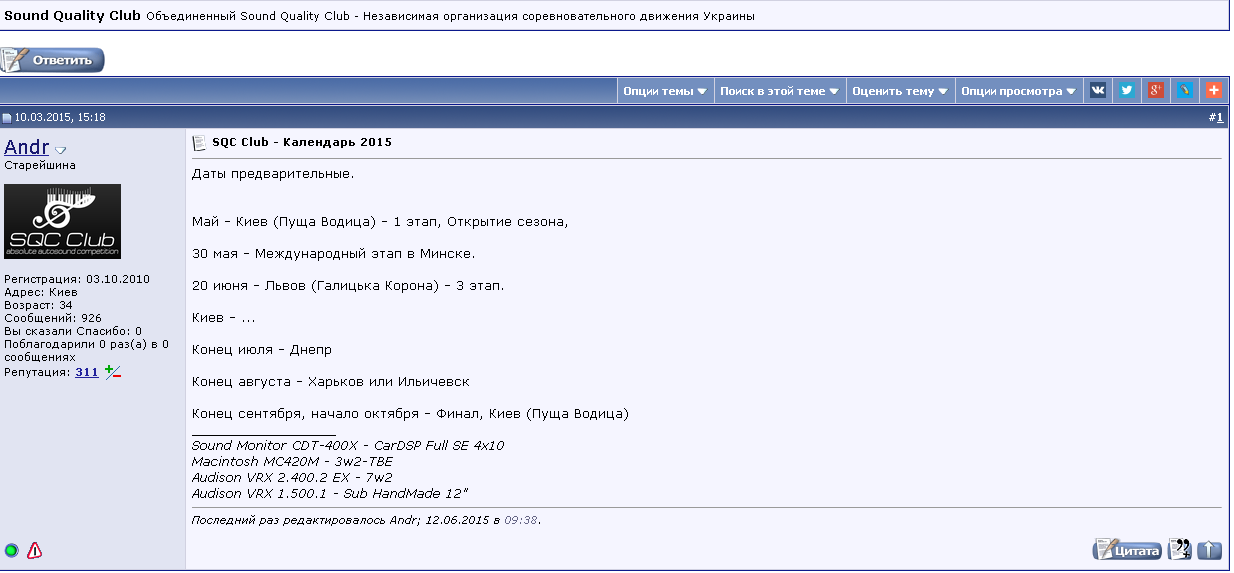The image size is (1234, 573).
Task: Share via the Google Plus icon
Action: (x=1156, y=90)
